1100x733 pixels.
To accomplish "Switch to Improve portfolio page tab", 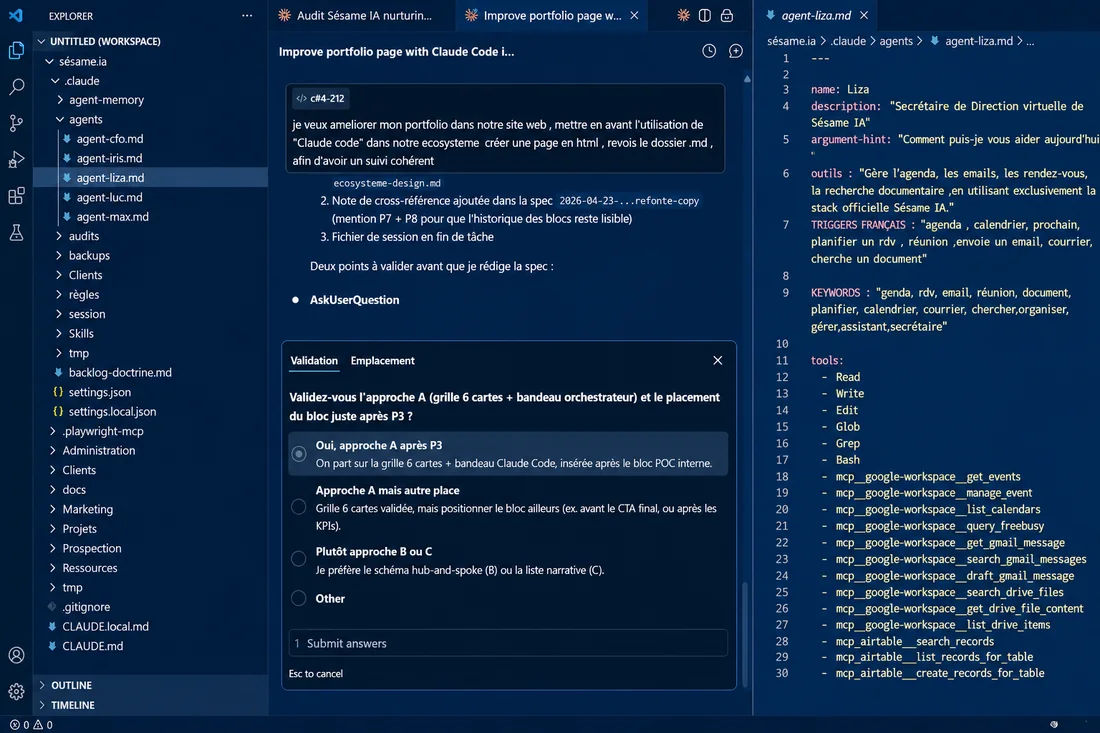I will [x=551, y=15].
